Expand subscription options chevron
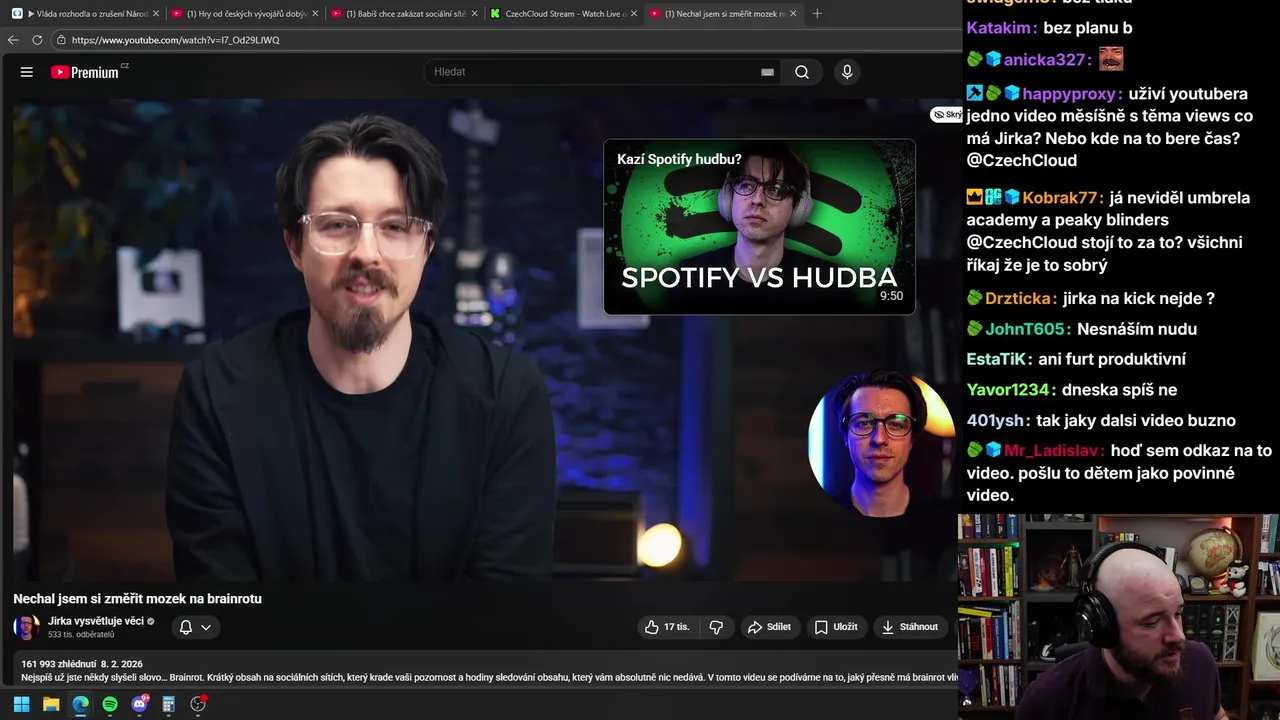 [206, 627]
